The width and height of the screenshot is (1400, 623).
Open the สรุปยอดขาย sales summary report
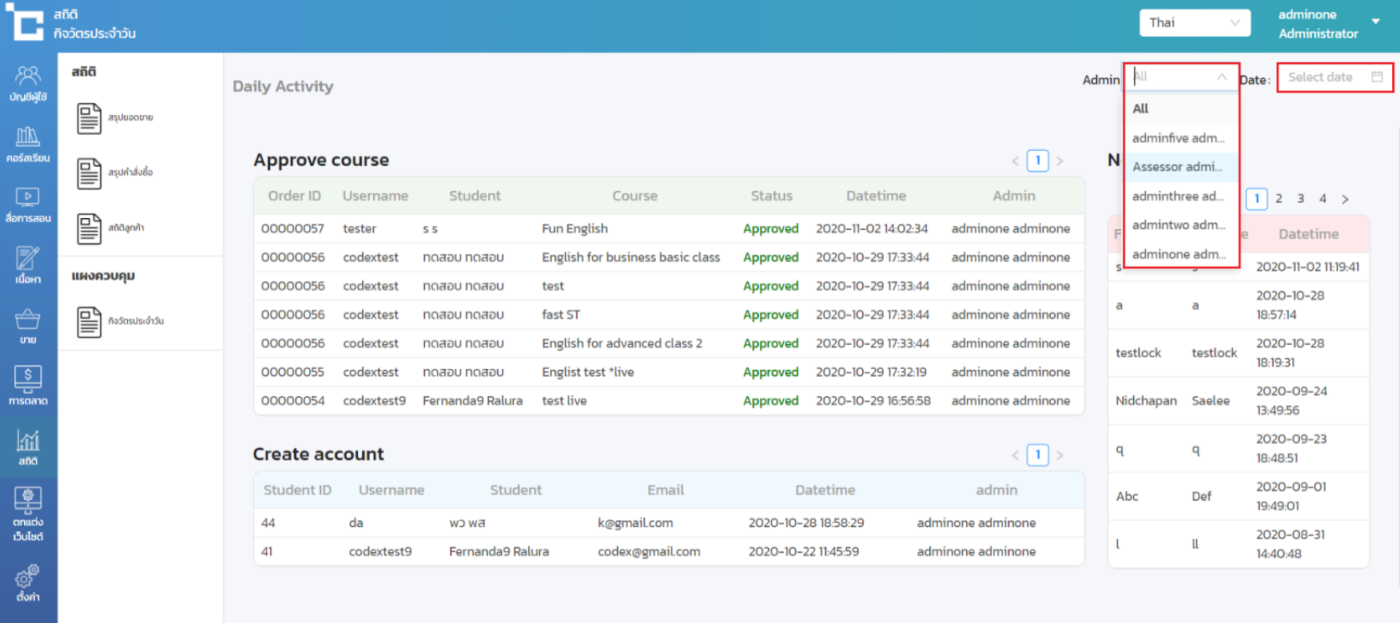coord(115,118)
